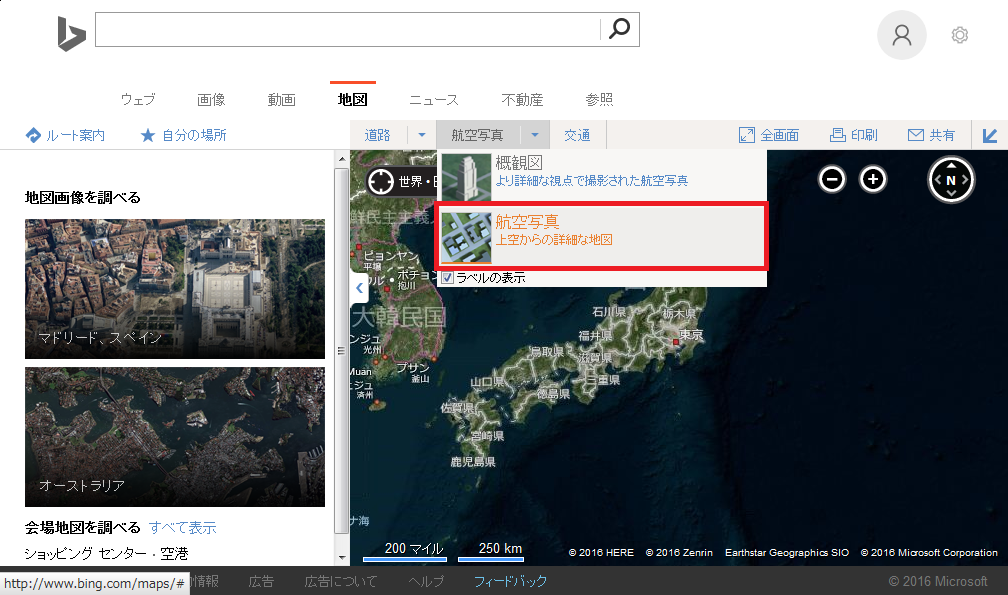This screenshot has width=1008, height=595.
Task: Click the 東京 label on map
Action: [692, 335]
